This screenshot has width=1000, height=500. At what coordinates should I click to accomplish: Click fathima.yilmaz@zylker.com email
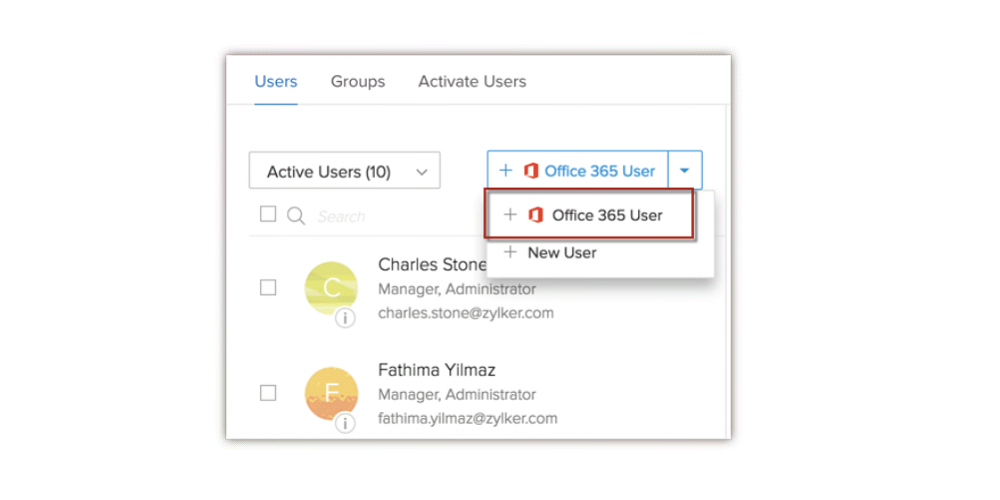[x=468, y=418]
